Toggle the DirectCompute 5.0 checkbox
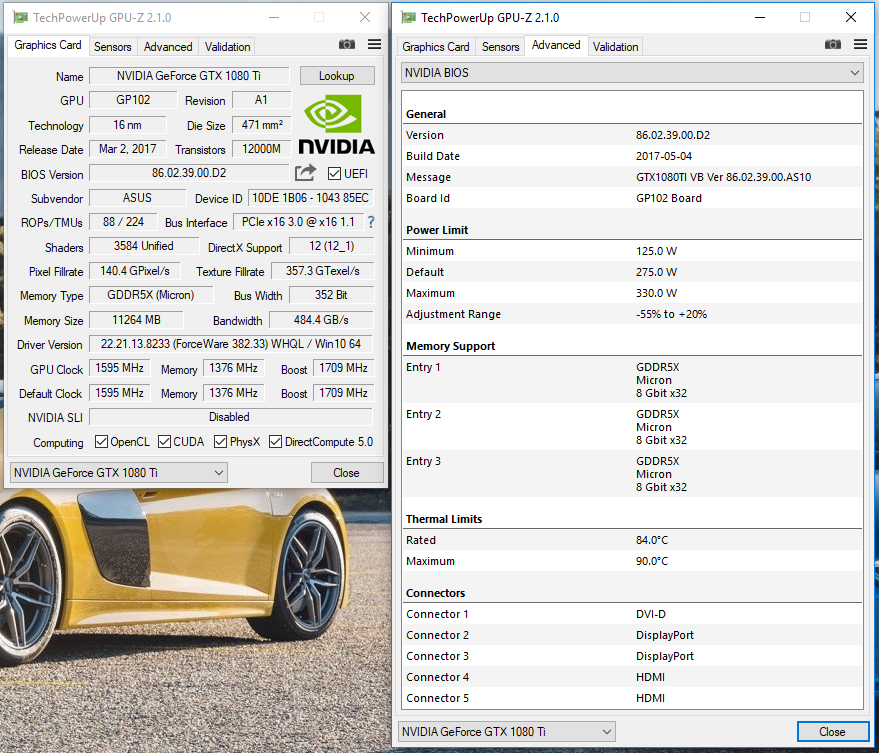The width and height of the screenshot is (879, 753). pos(276,442)
